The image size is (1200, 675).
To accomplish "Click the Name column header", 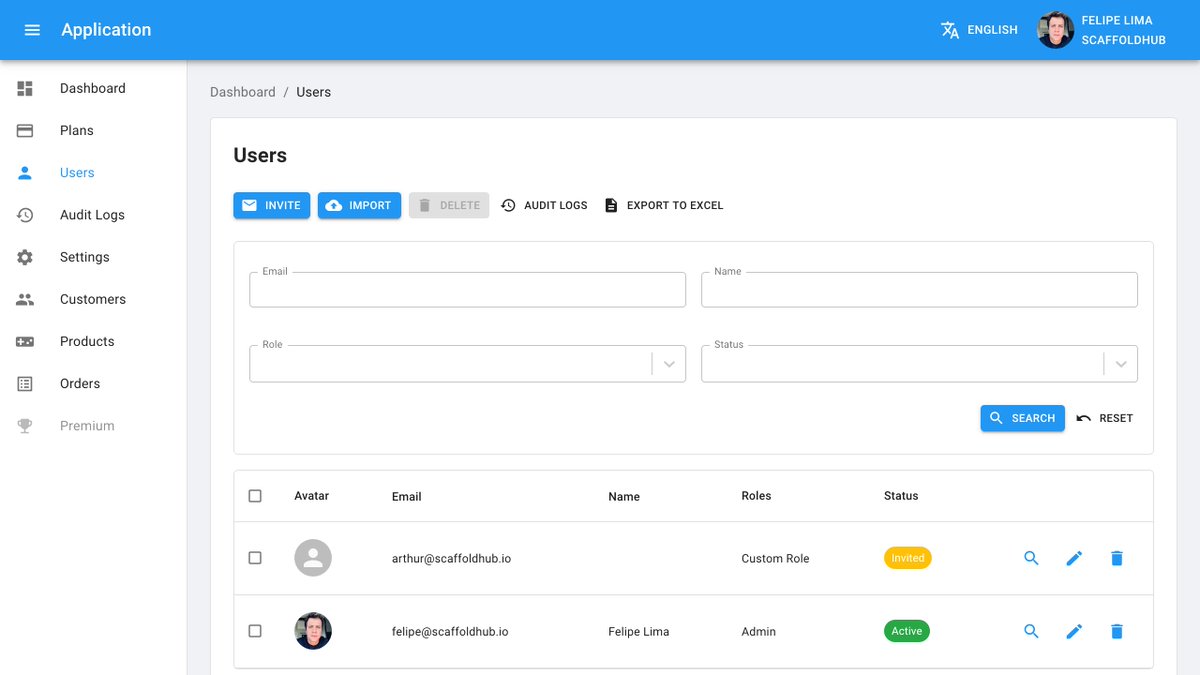I will [x=624, y=496].
